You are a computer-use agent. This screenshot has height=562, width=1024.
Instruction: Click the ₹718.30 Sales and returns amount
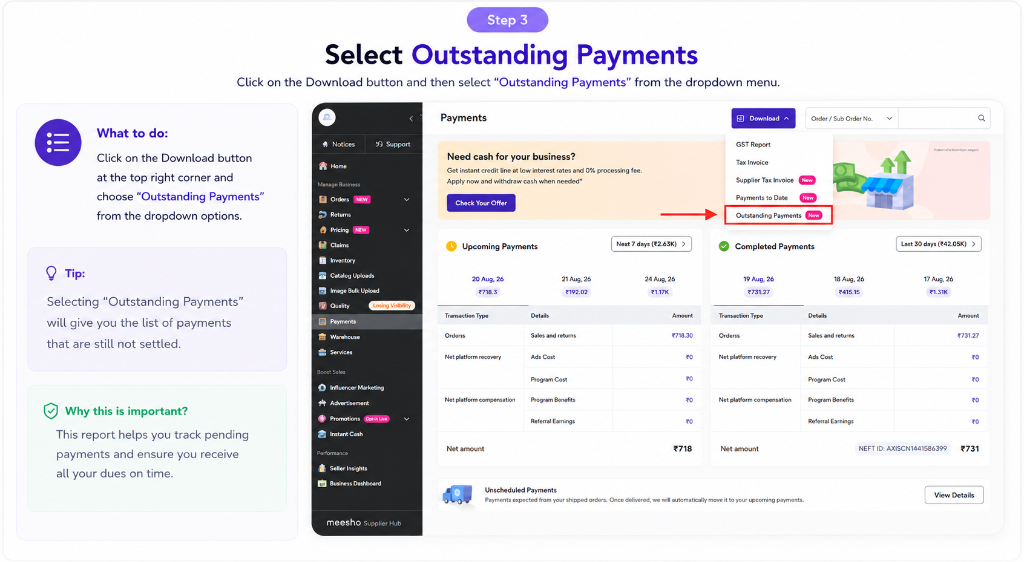tap(682, 336)
